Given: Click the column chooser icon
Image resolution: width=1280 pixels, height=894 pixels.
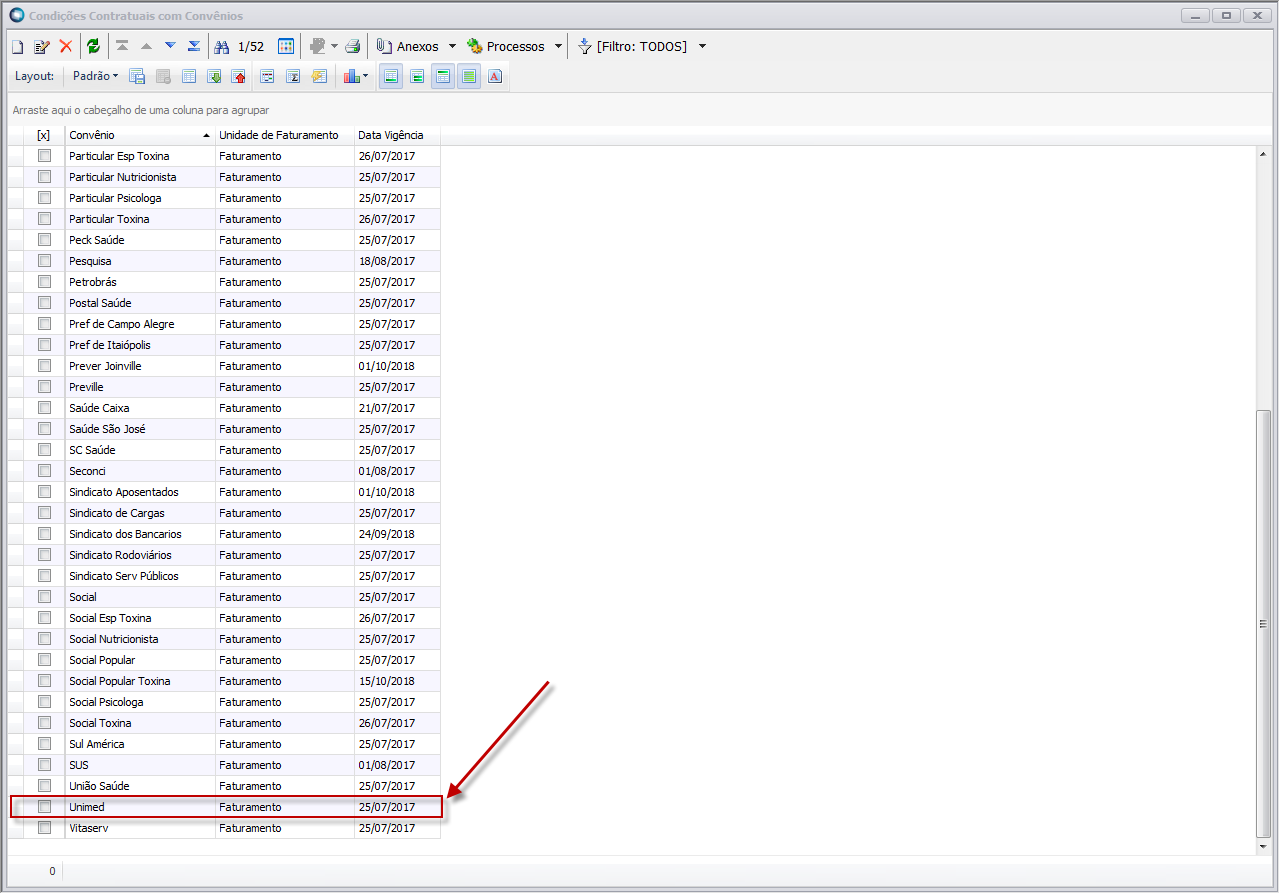Looking at the screenshot, I should tap(267, 76).
